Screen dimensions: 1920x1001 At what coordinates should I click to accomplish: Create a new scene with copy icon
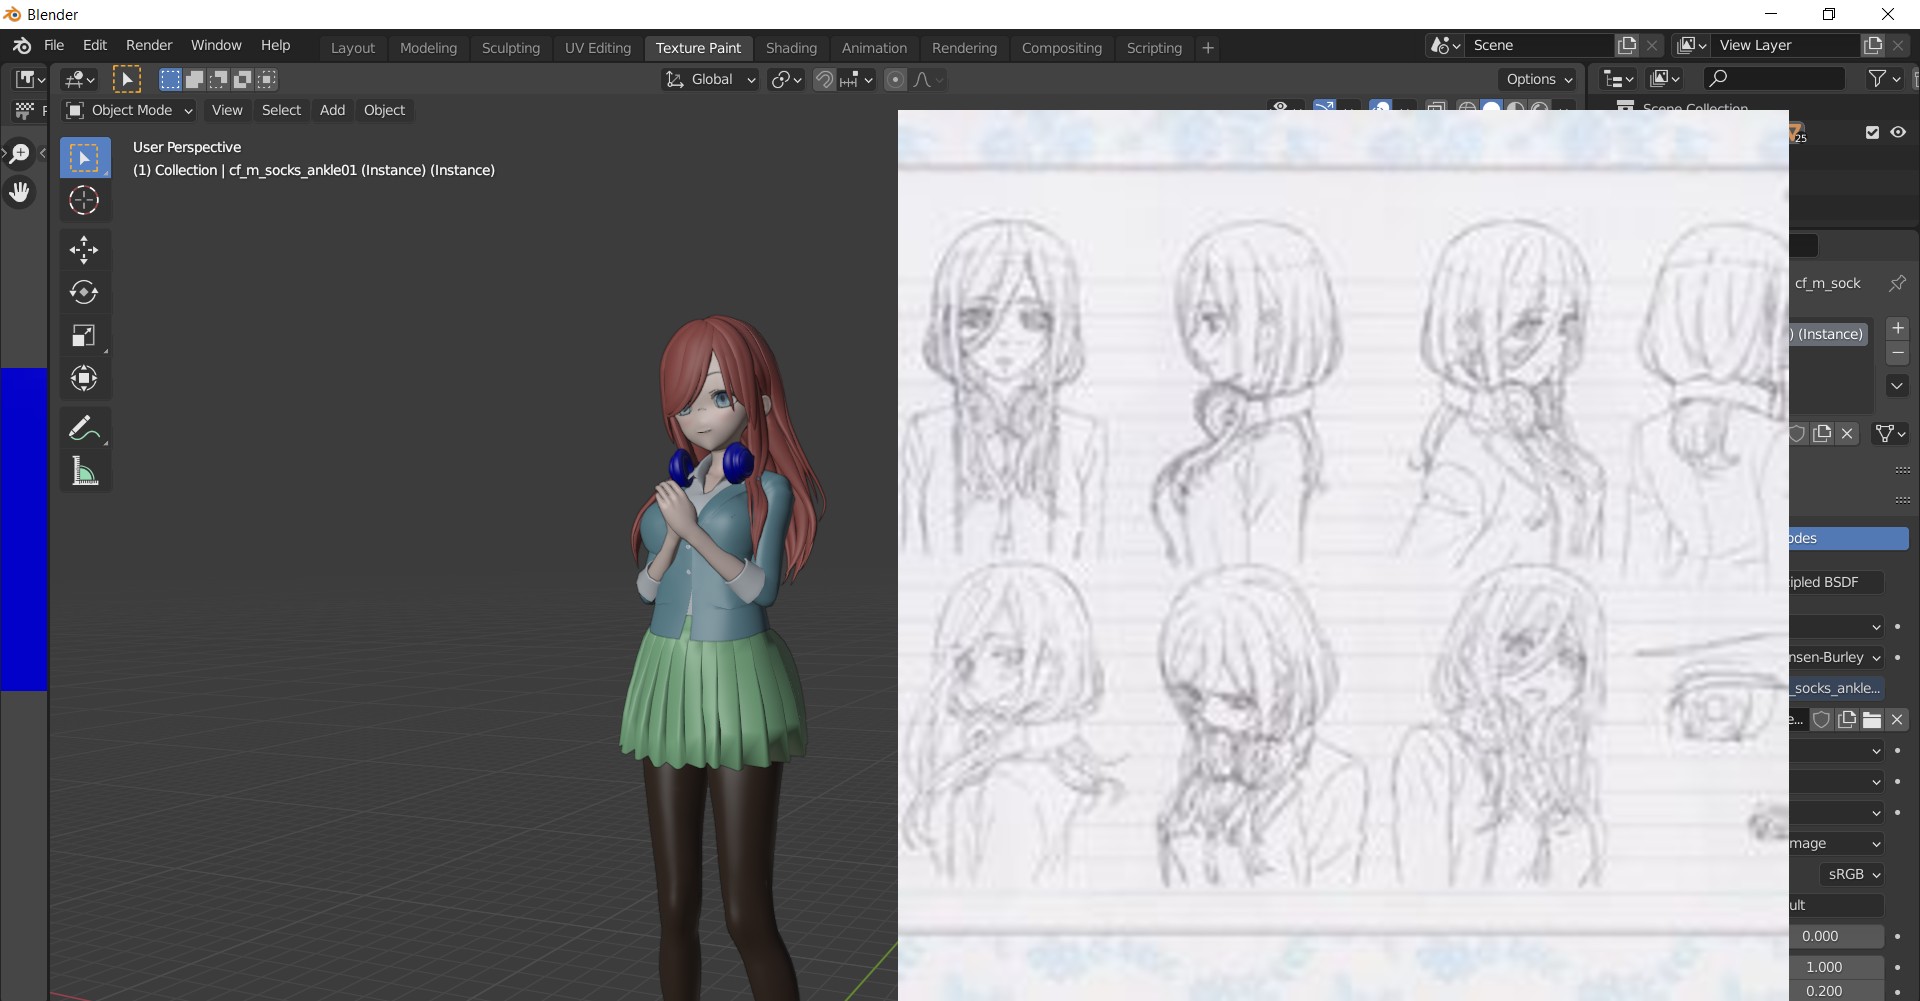coord(1627,45)
